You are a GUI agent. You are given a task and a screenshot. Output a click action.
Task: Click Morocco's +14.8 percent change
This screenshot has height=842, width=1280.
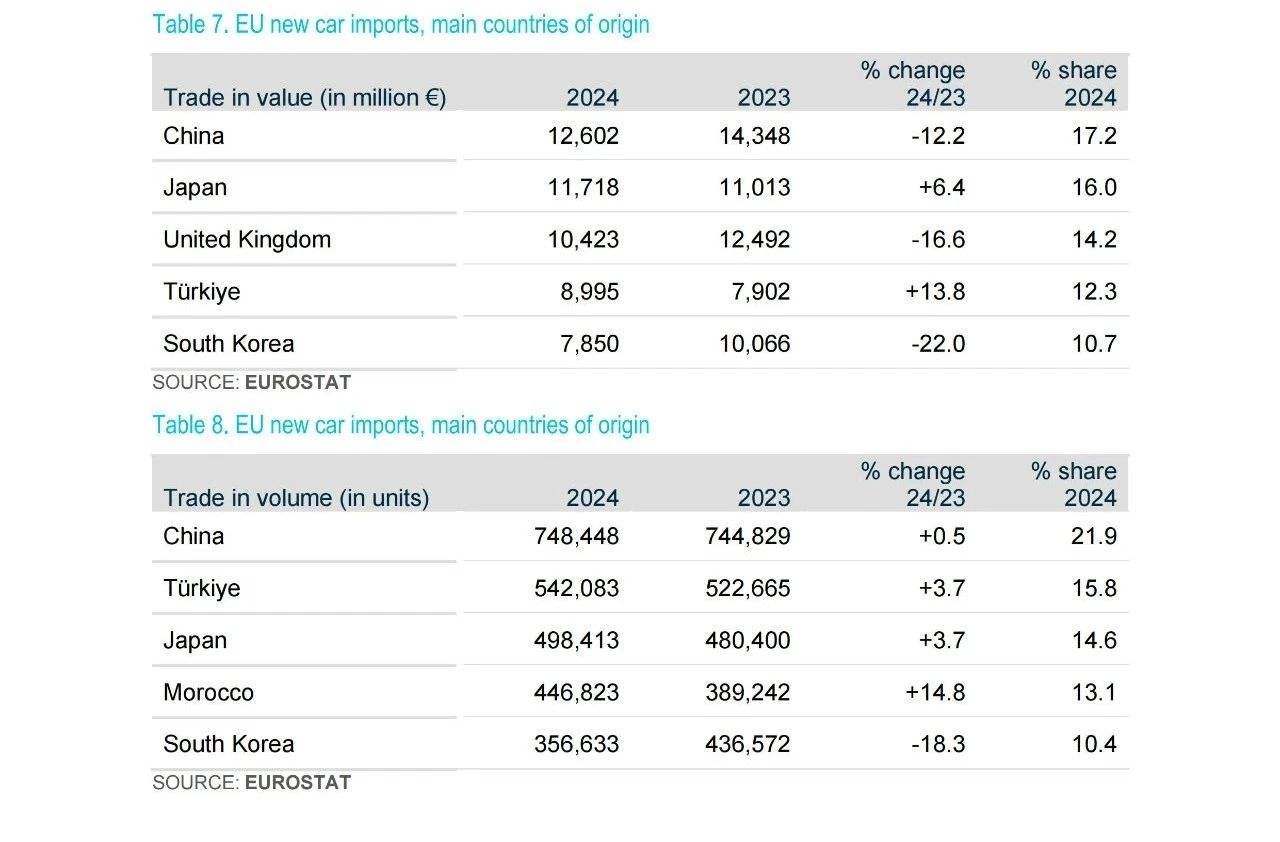(x=935, y=692)
